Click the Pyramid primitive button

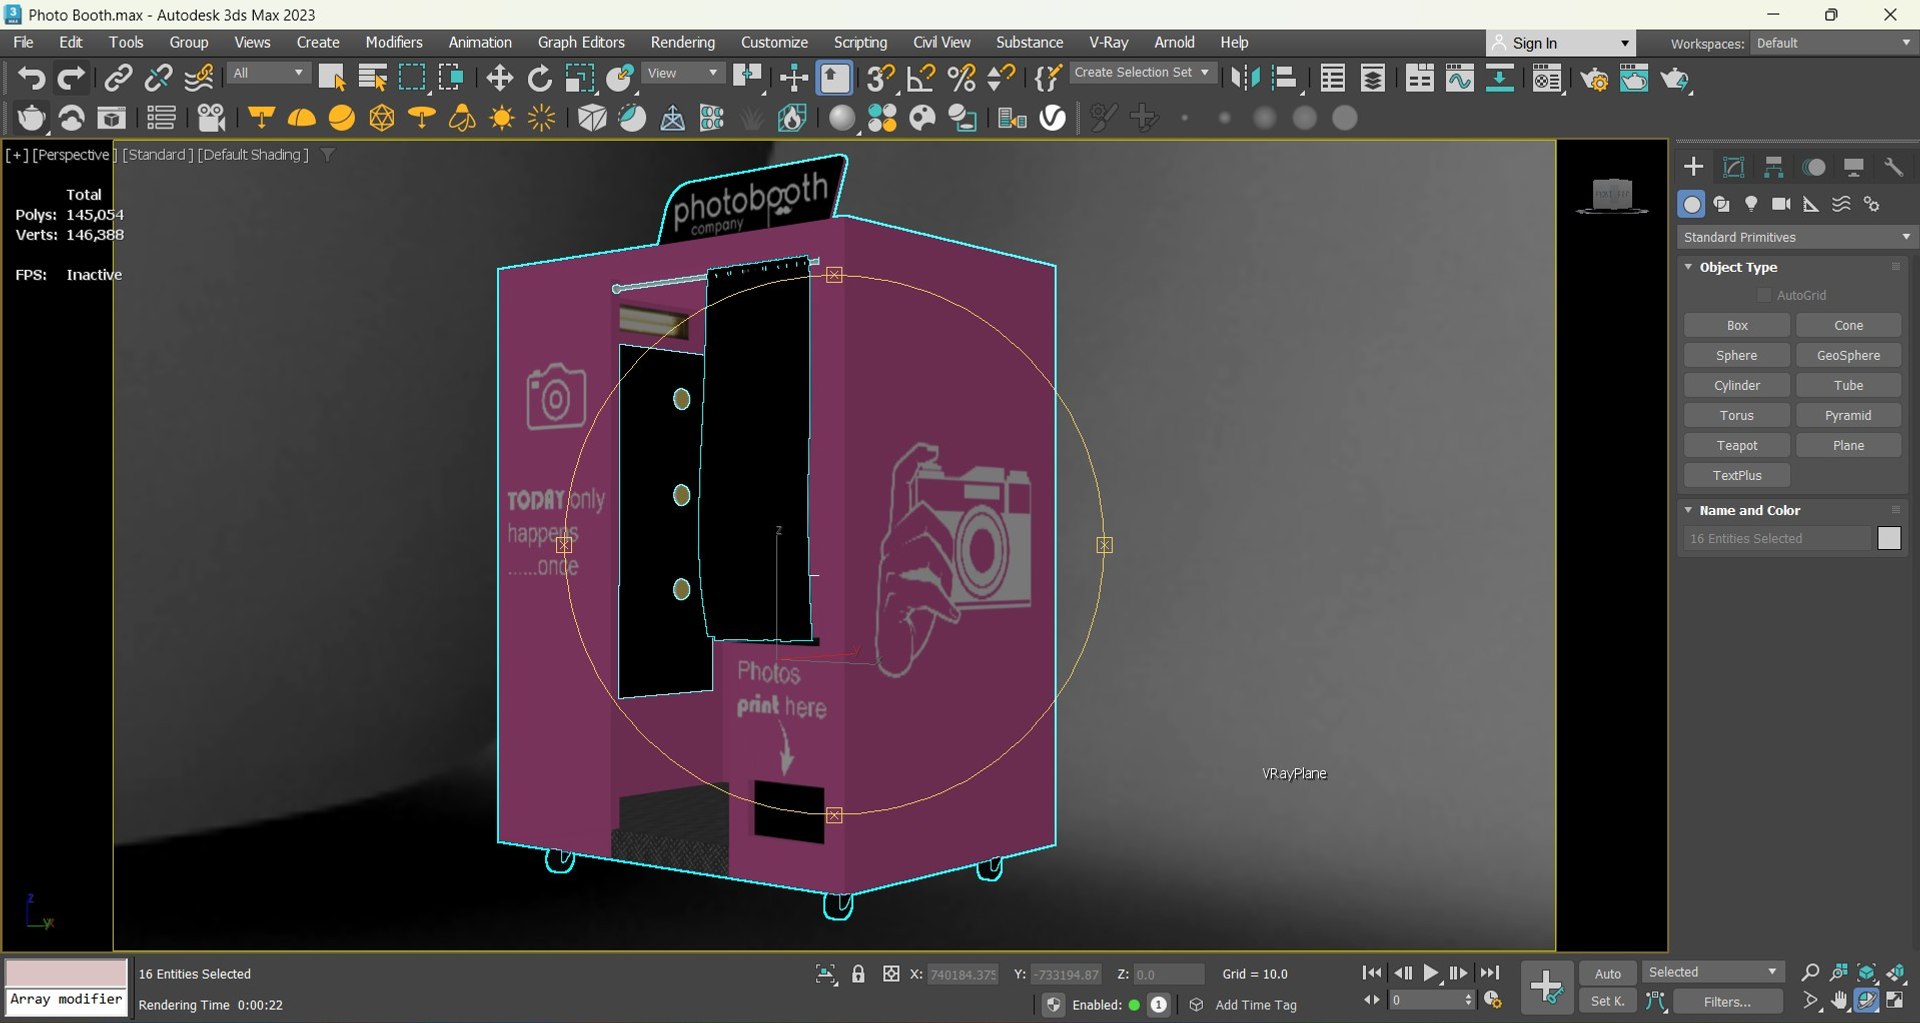tap(1848, 415)
